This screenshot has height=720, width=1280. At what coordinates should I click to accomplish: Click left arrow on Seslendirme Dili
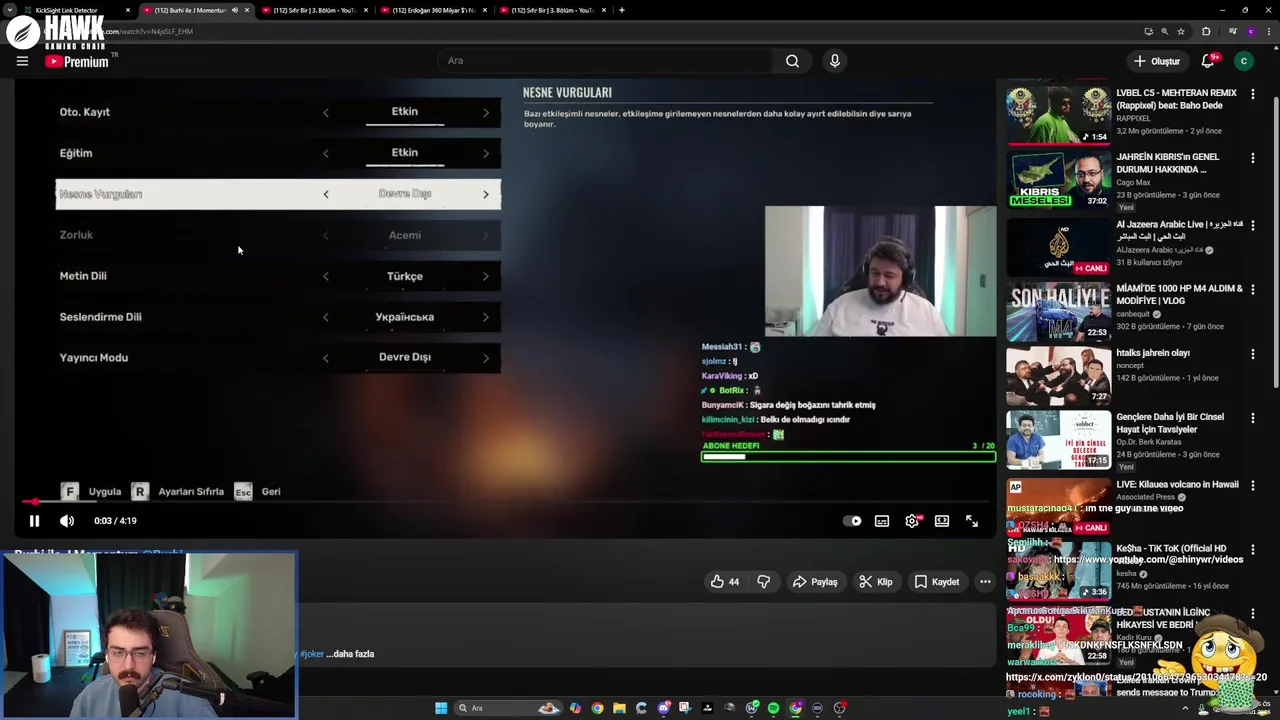pyautogui.click(x=325, y=318)
